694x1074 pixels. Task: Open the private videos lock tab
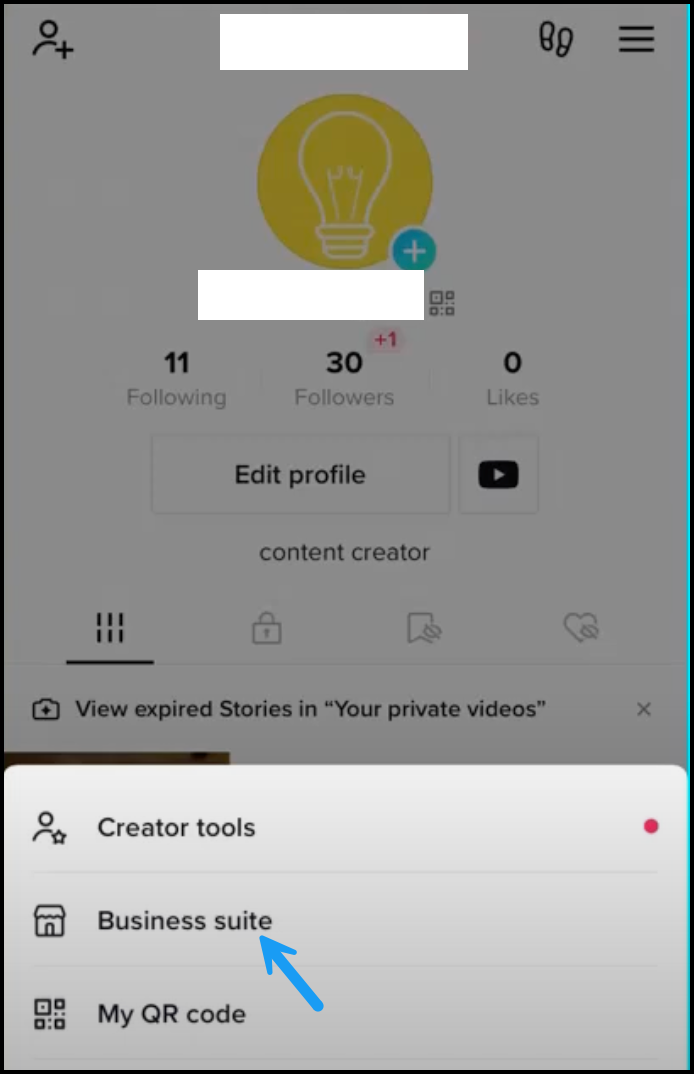click(267, 627)
